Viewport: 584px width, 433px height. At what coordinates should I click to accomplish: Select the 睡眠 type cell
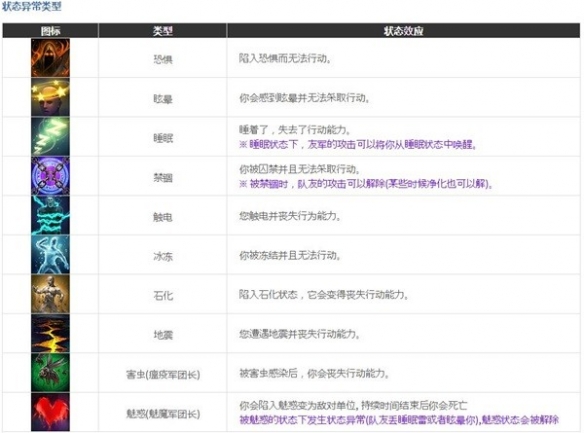[163, 138]
